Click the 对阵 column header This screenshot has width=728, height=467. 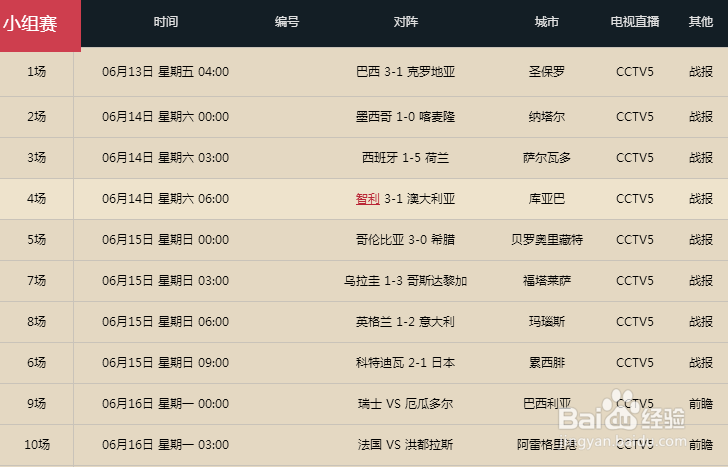tap(406, 22)
